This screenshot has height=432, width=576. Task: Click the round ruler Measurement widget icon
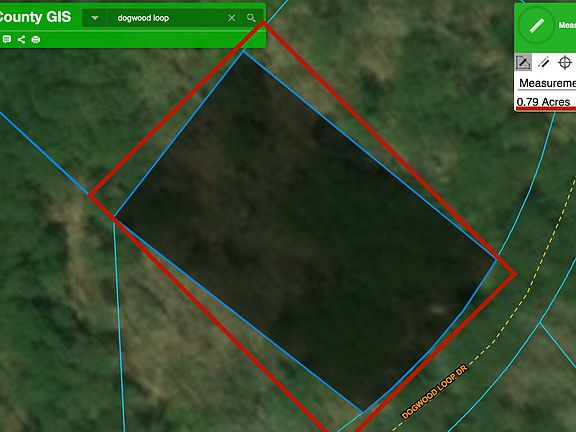(x=536, y=25)
